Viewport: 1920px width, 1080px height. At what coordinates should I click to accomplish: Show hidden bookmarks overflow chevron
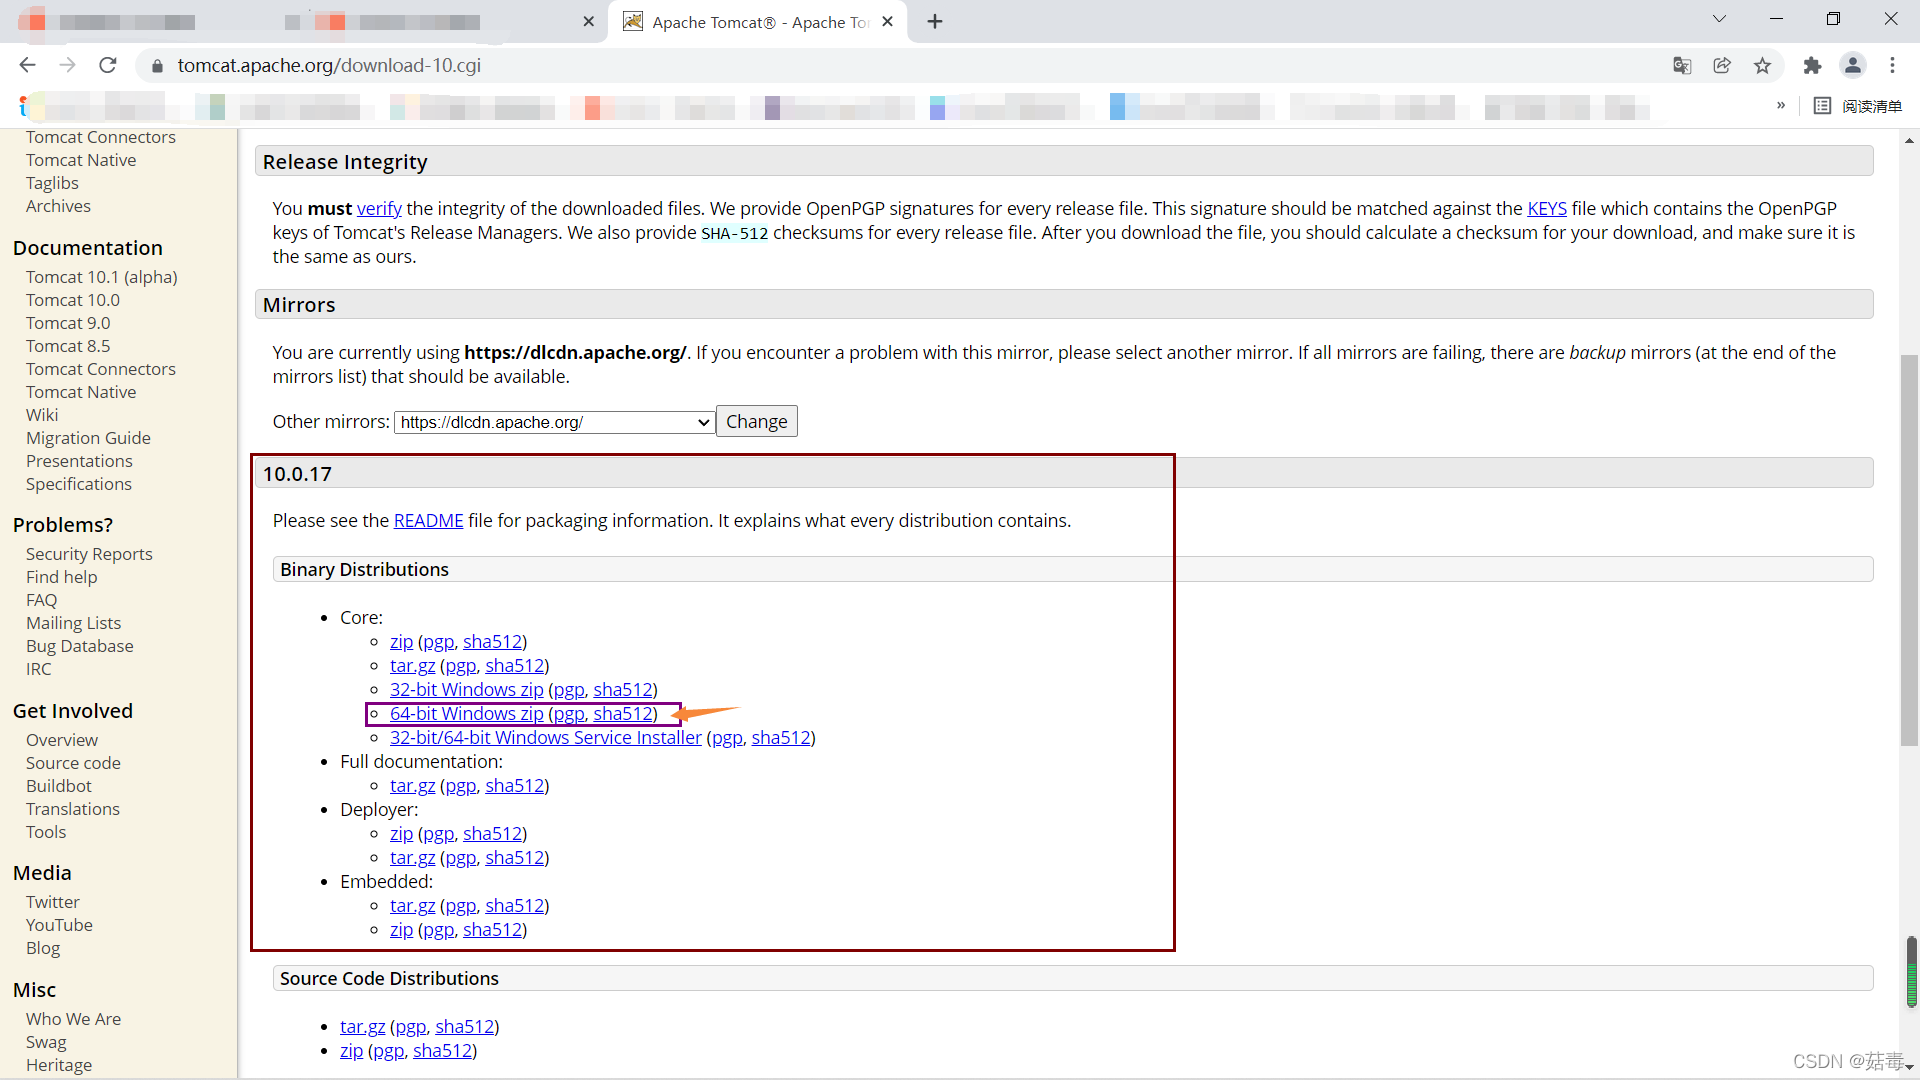click(x=1781, y=106)
